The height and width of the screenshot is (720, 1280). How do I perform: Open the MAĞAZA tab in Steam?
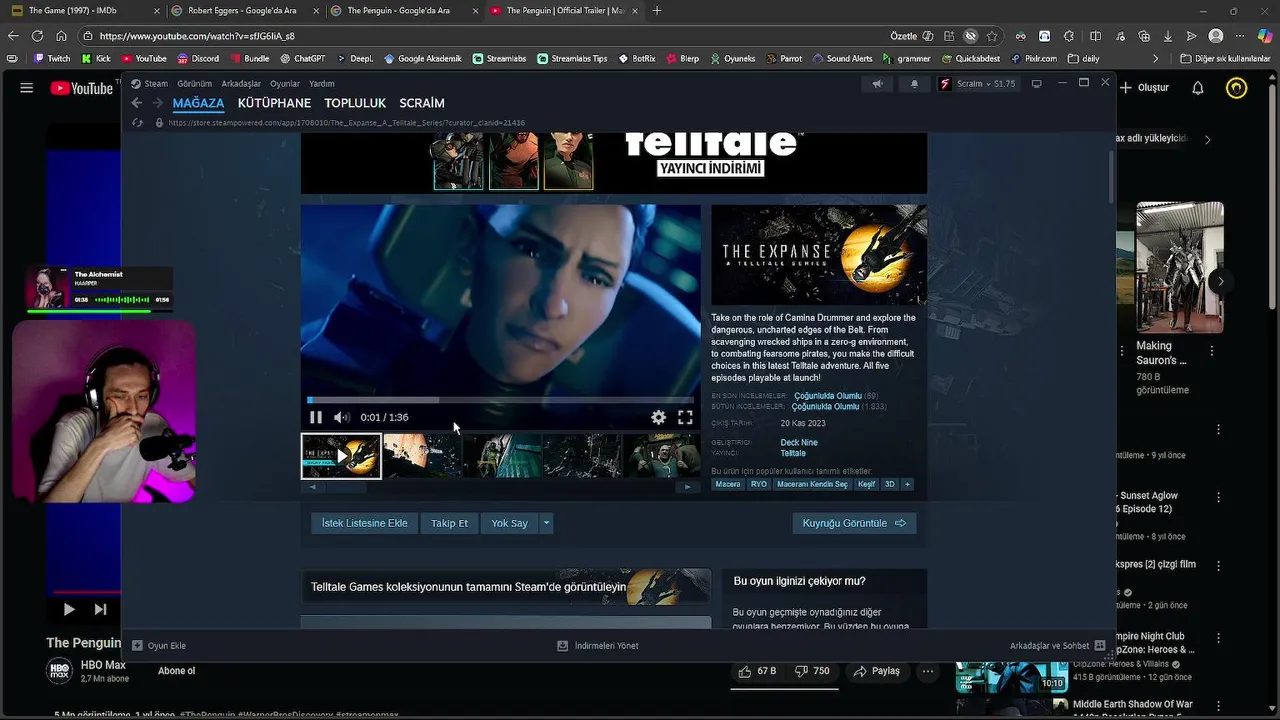pos(198,103)
